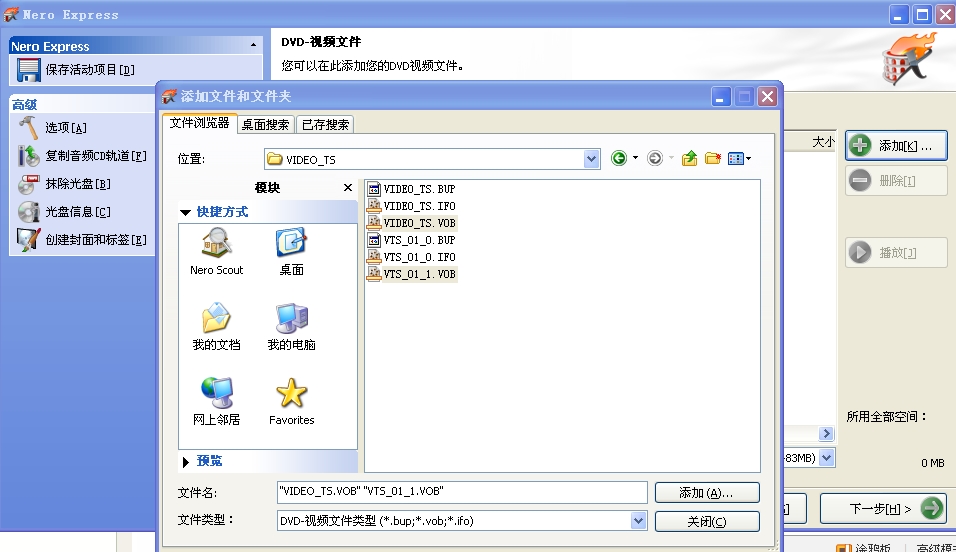Select 复制音频CD轨道[F] icon
Viewport: 956px width, 552px height.
(x=28, y=156)
